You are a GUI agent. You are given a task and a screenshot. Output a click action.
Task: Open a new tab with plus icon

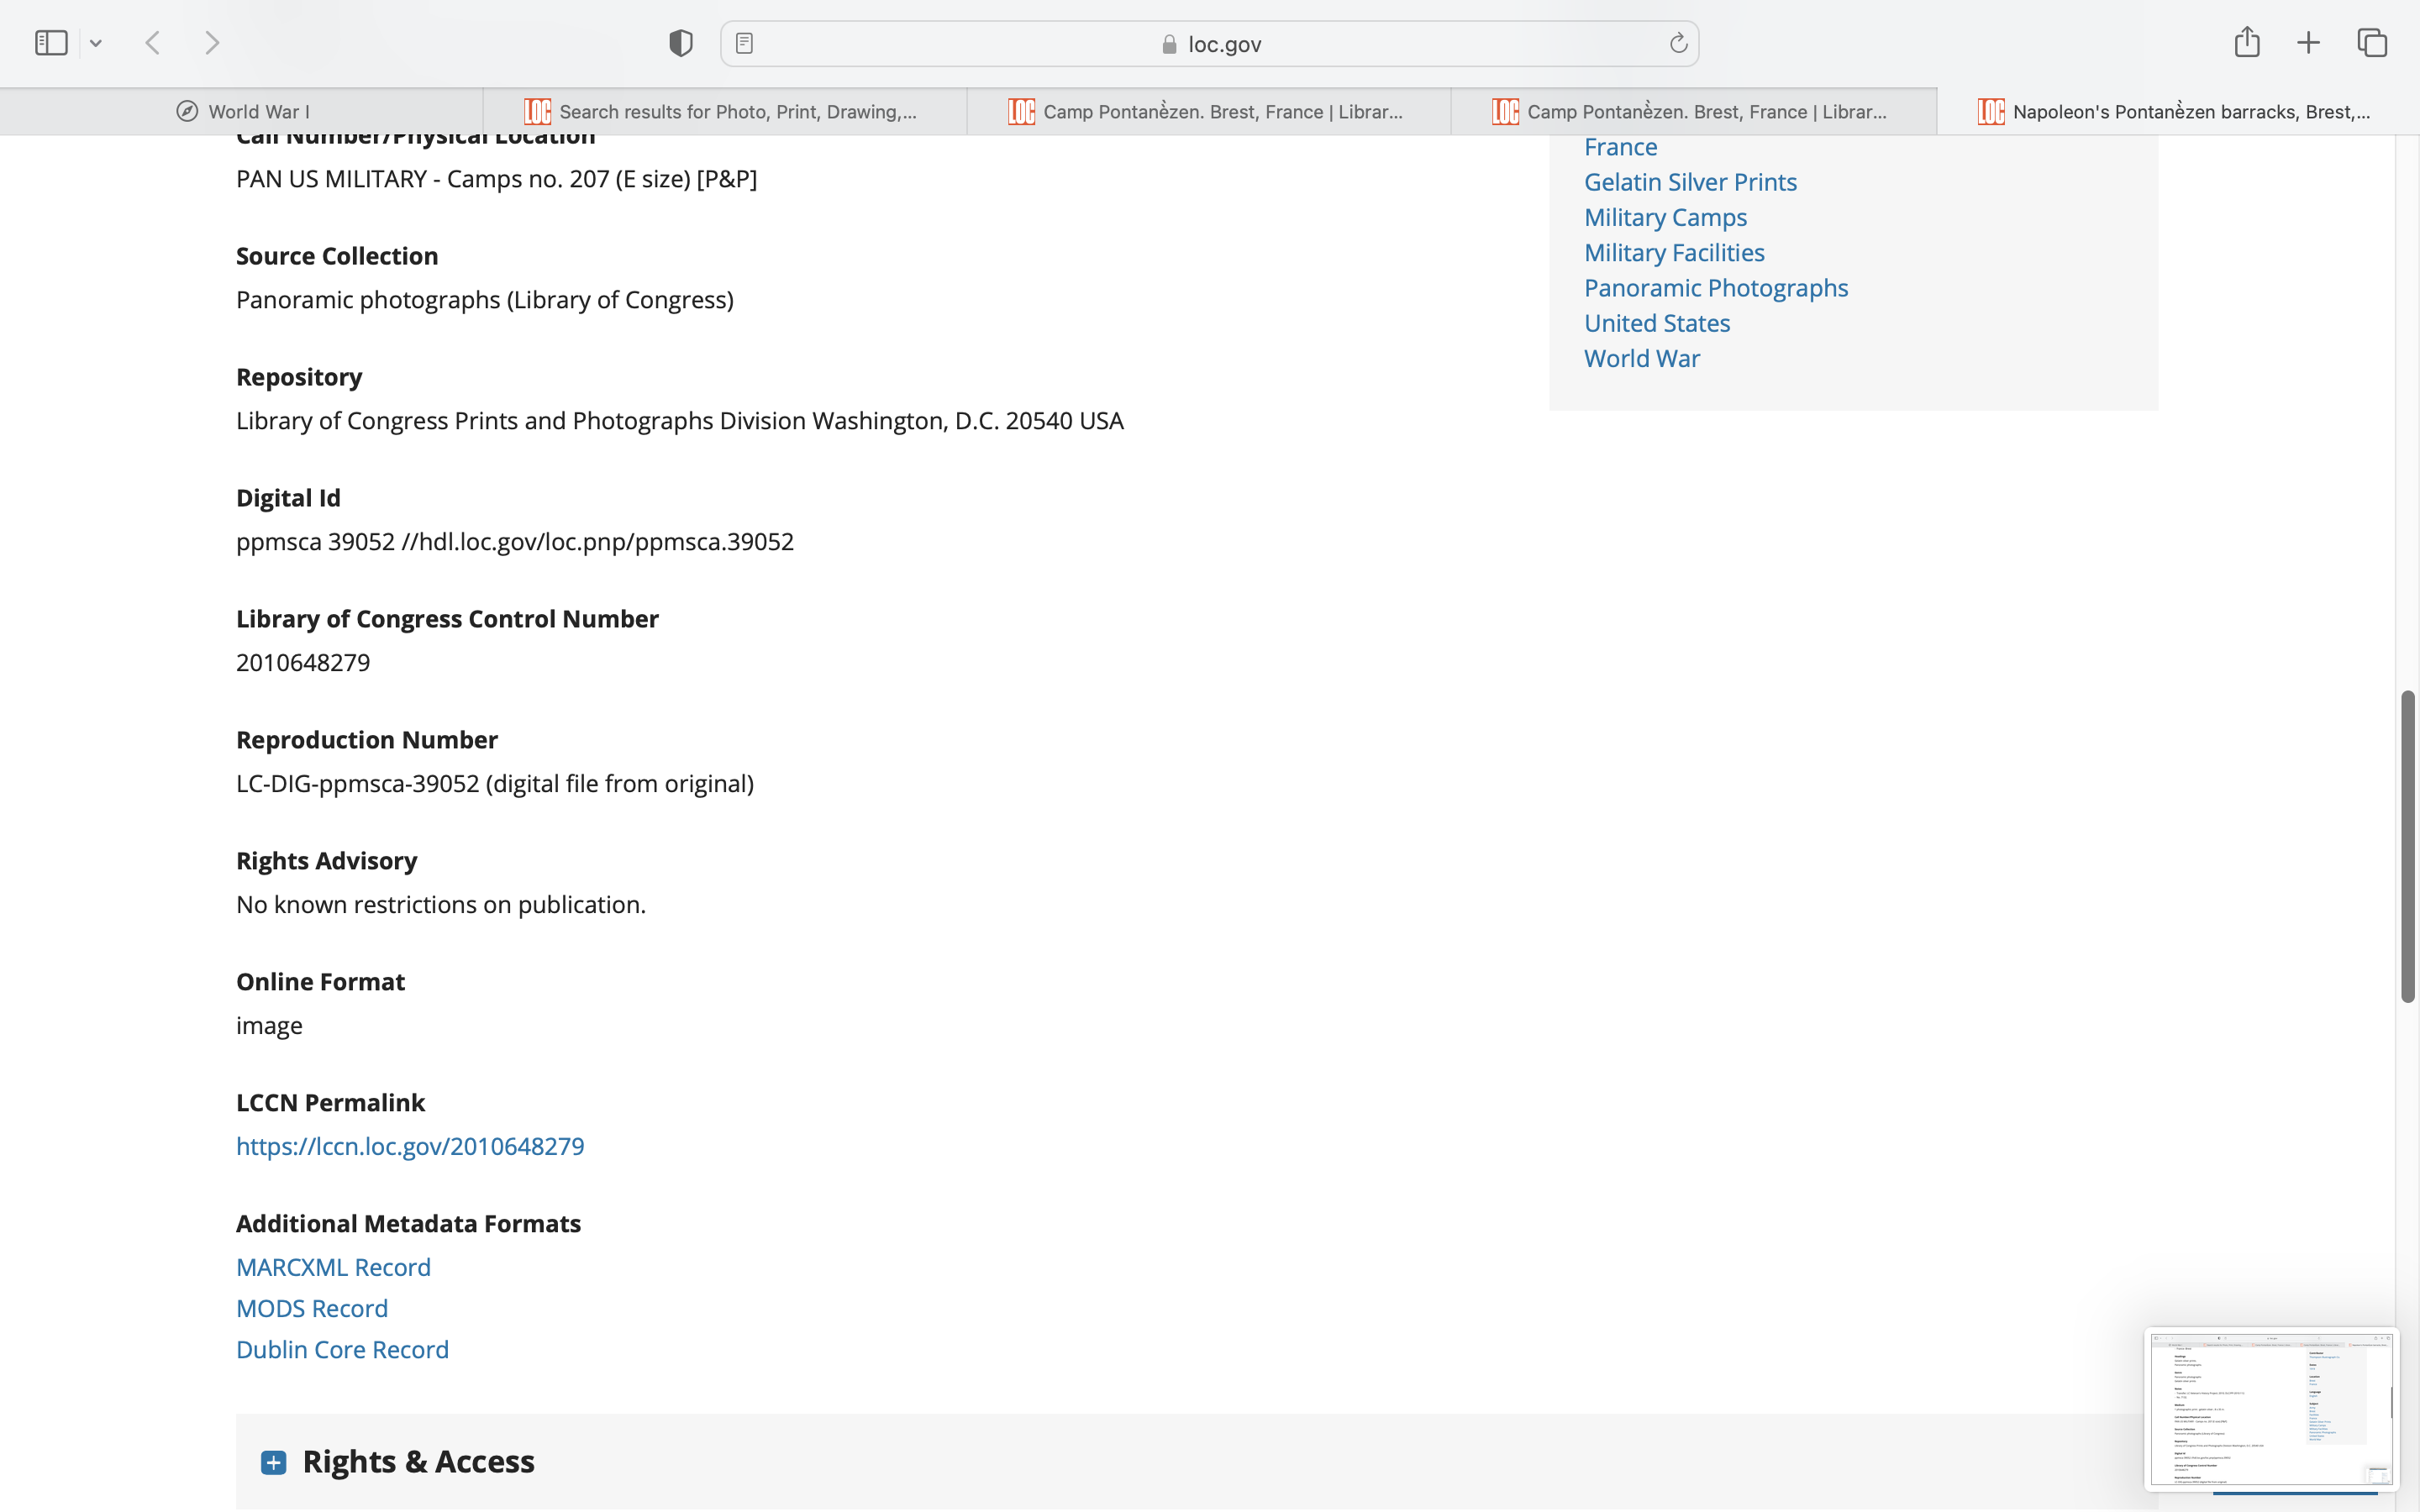(x=2308, y=43)
